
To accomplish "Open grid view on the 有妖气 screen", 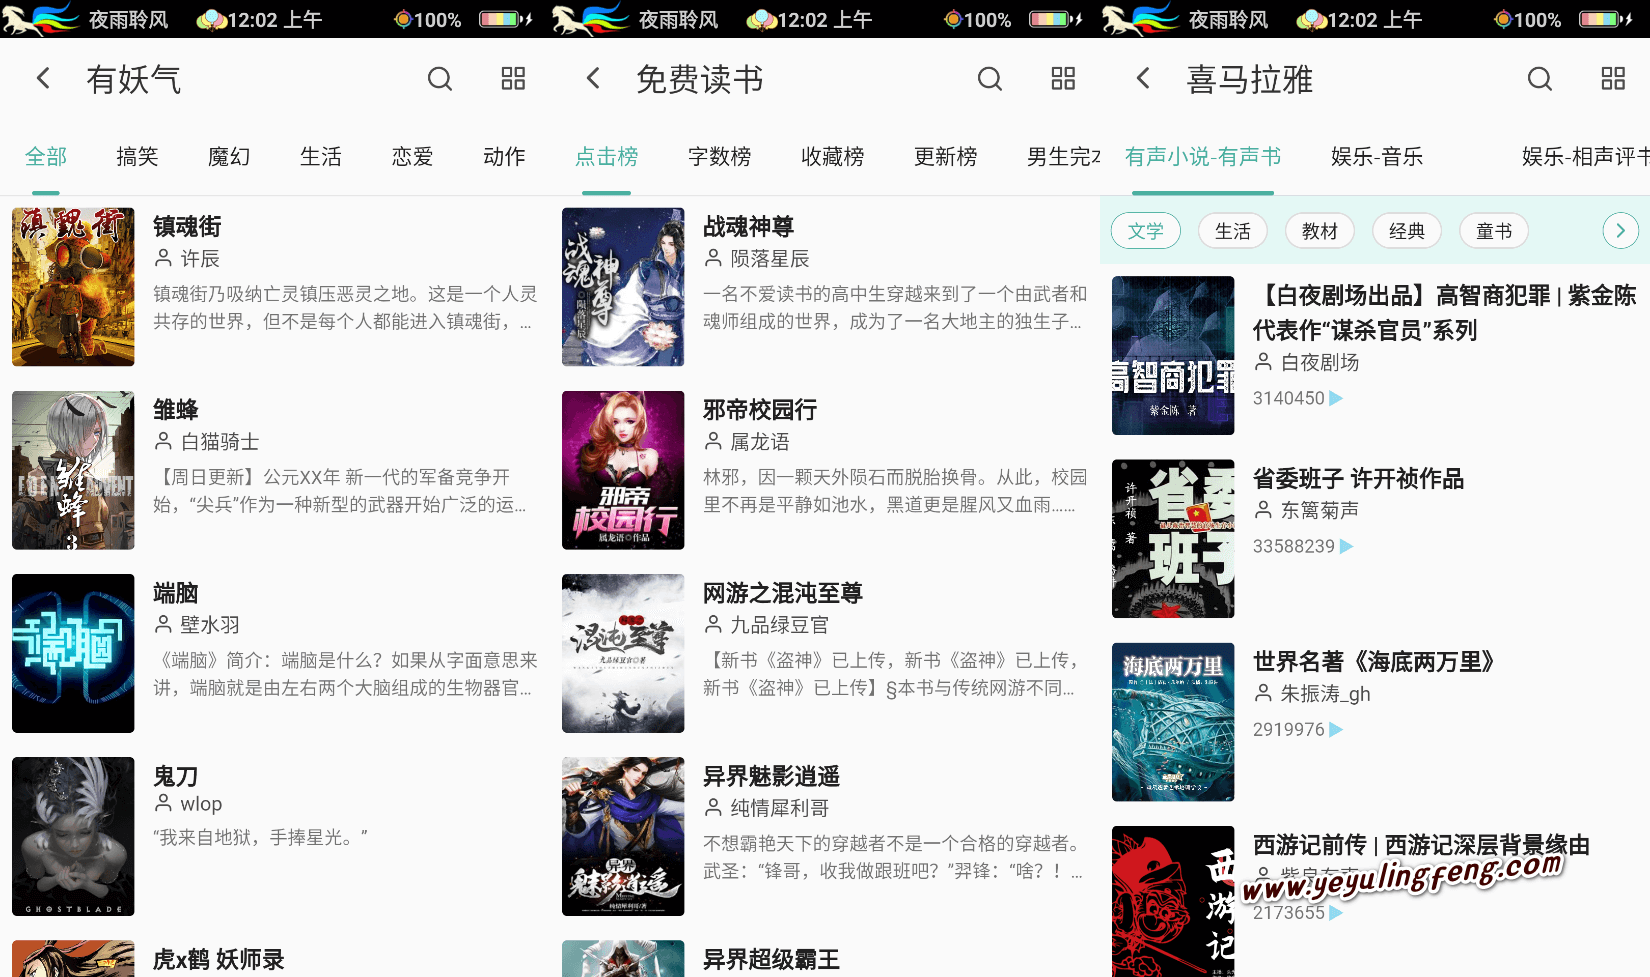I will pyautogui.click(x=513, y=78).
